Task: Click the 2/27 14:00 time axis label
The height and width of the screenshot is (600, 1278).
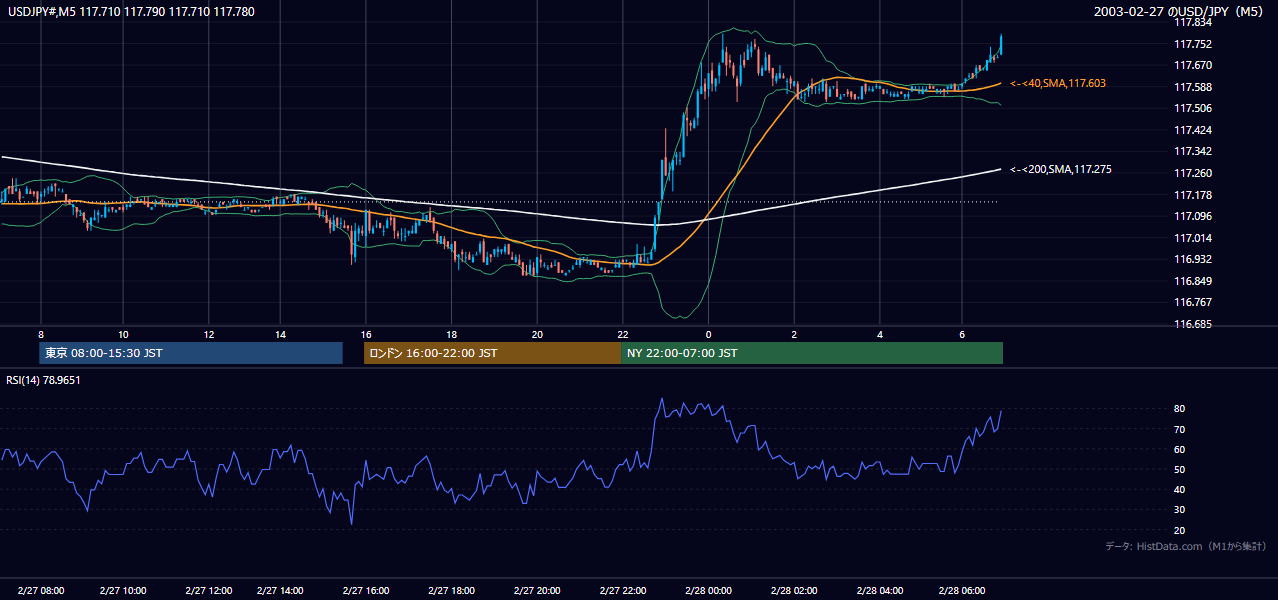Action: click(280, 590)
